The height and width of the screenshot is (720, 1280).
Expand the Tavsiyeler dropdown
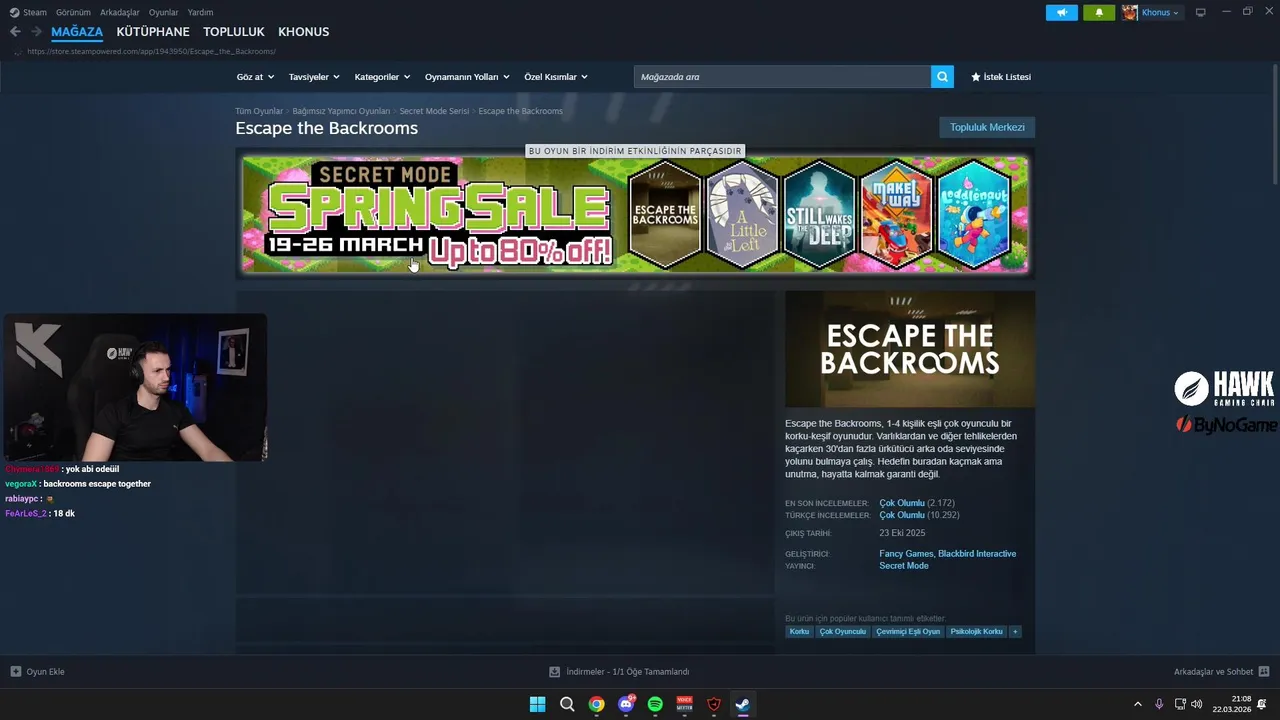314,77
